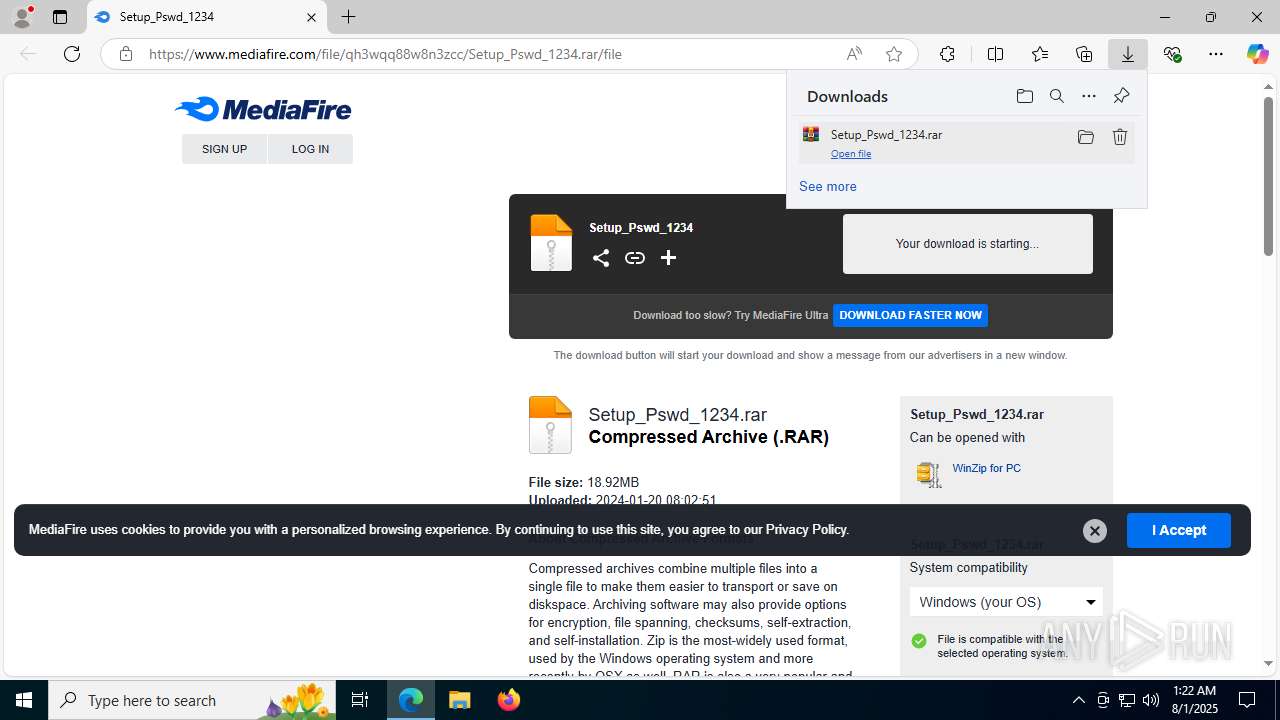Launch Copilot sidebar icon
Viewport: 1280px width, 720px height.
1257,54
